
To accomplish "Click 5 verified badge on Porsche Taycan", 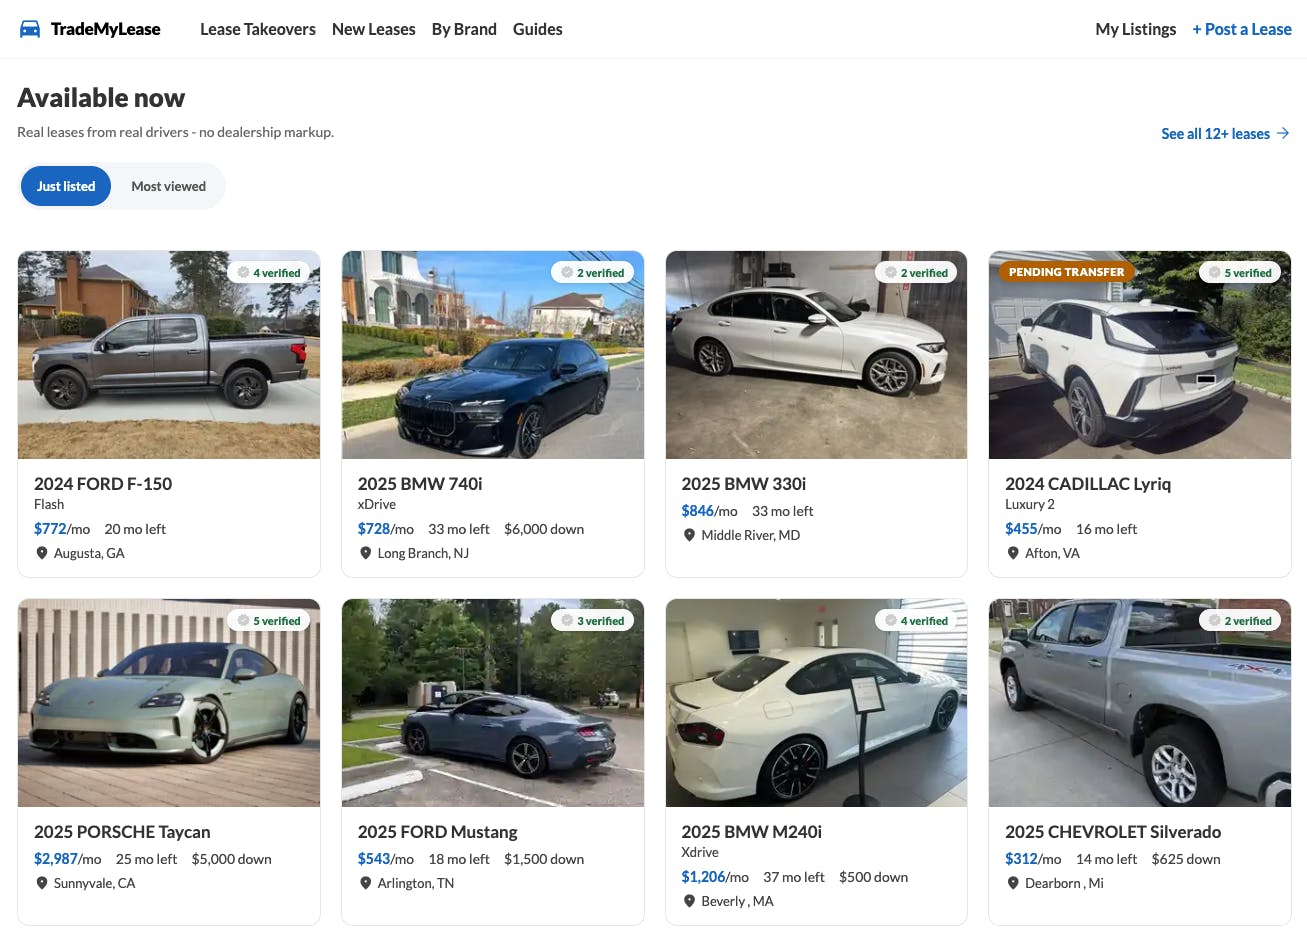I will coord(268,620).
